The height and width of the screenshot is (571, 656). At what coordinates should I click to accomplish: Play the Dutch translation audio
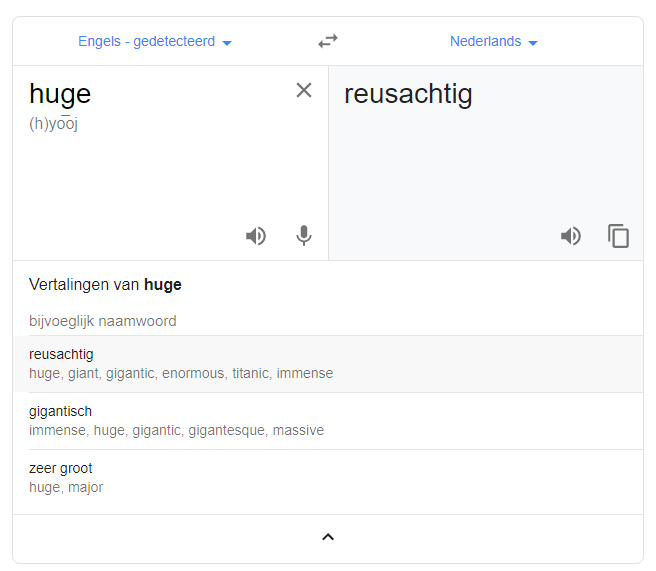(x=571, y=236)
